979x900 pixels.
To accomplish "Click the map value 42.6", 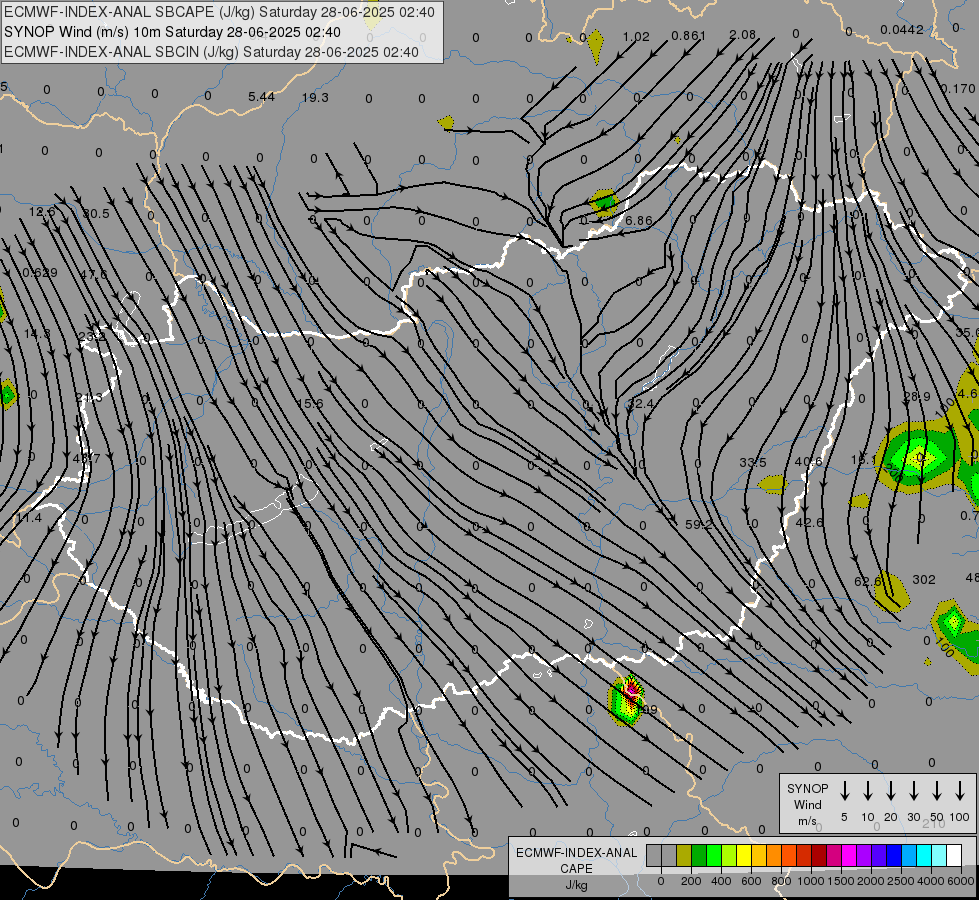I will [x=809, y=522].
